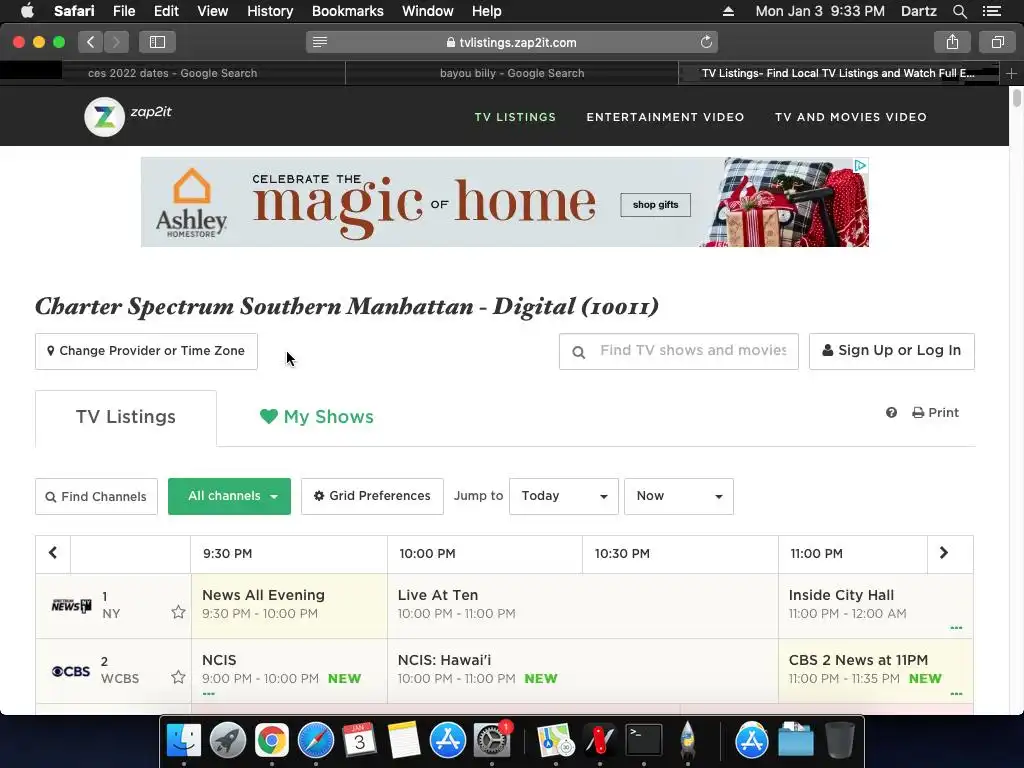Toggle Safari sidebar button

pos(157,42)
